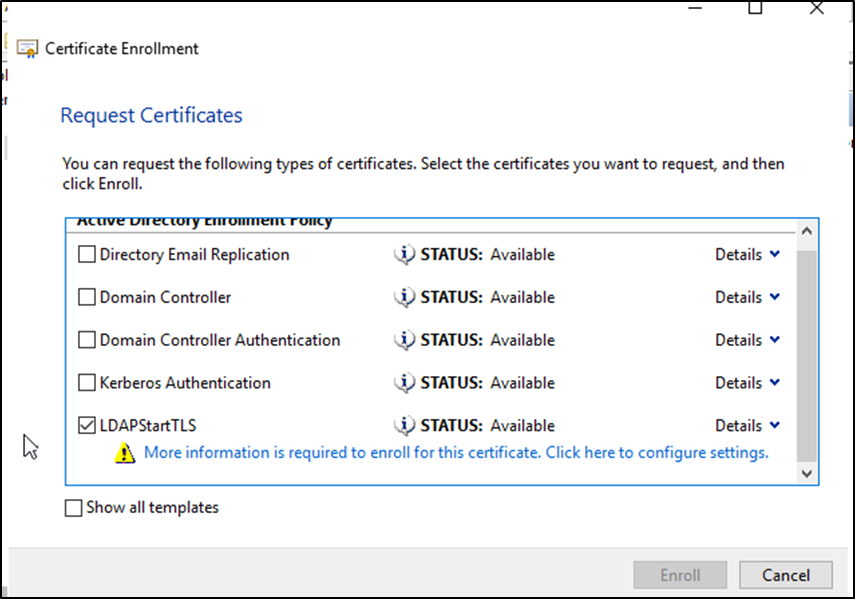Check the Directory Email Replication checkbox

click(x=87, y=255)
